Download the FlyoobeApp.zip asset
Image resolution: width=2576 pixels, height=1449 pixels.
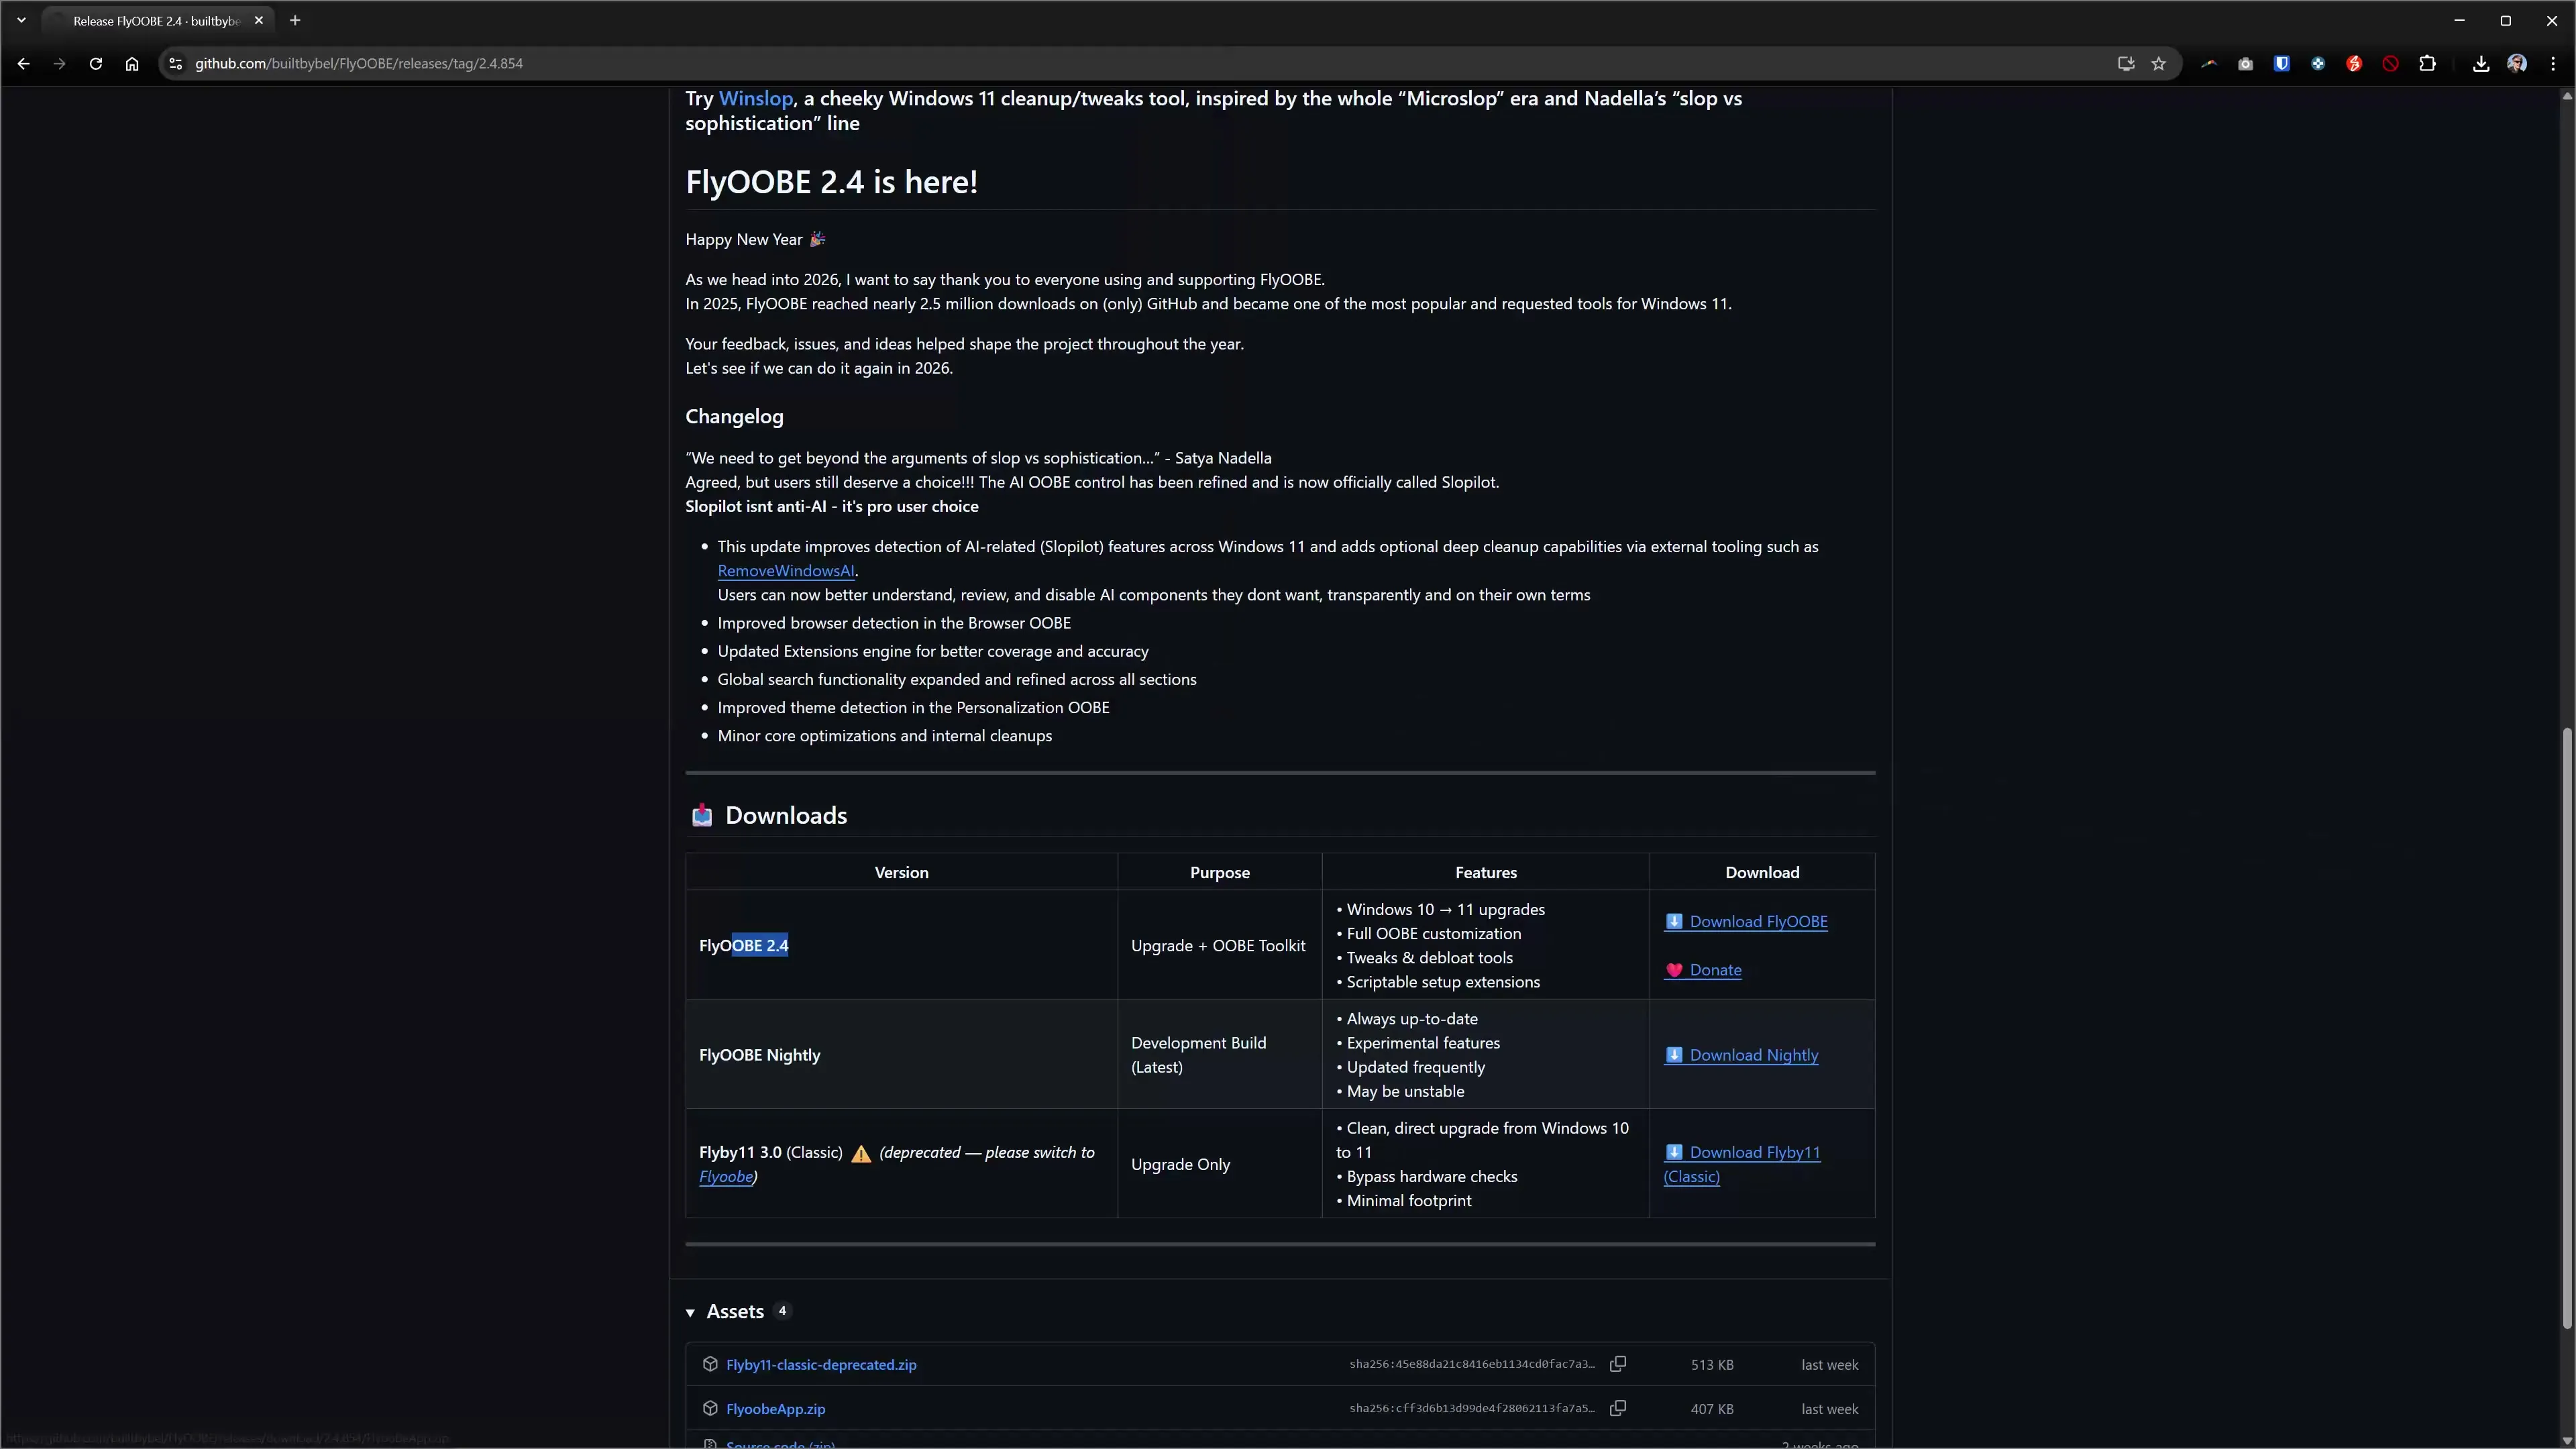coord(775,1408)
